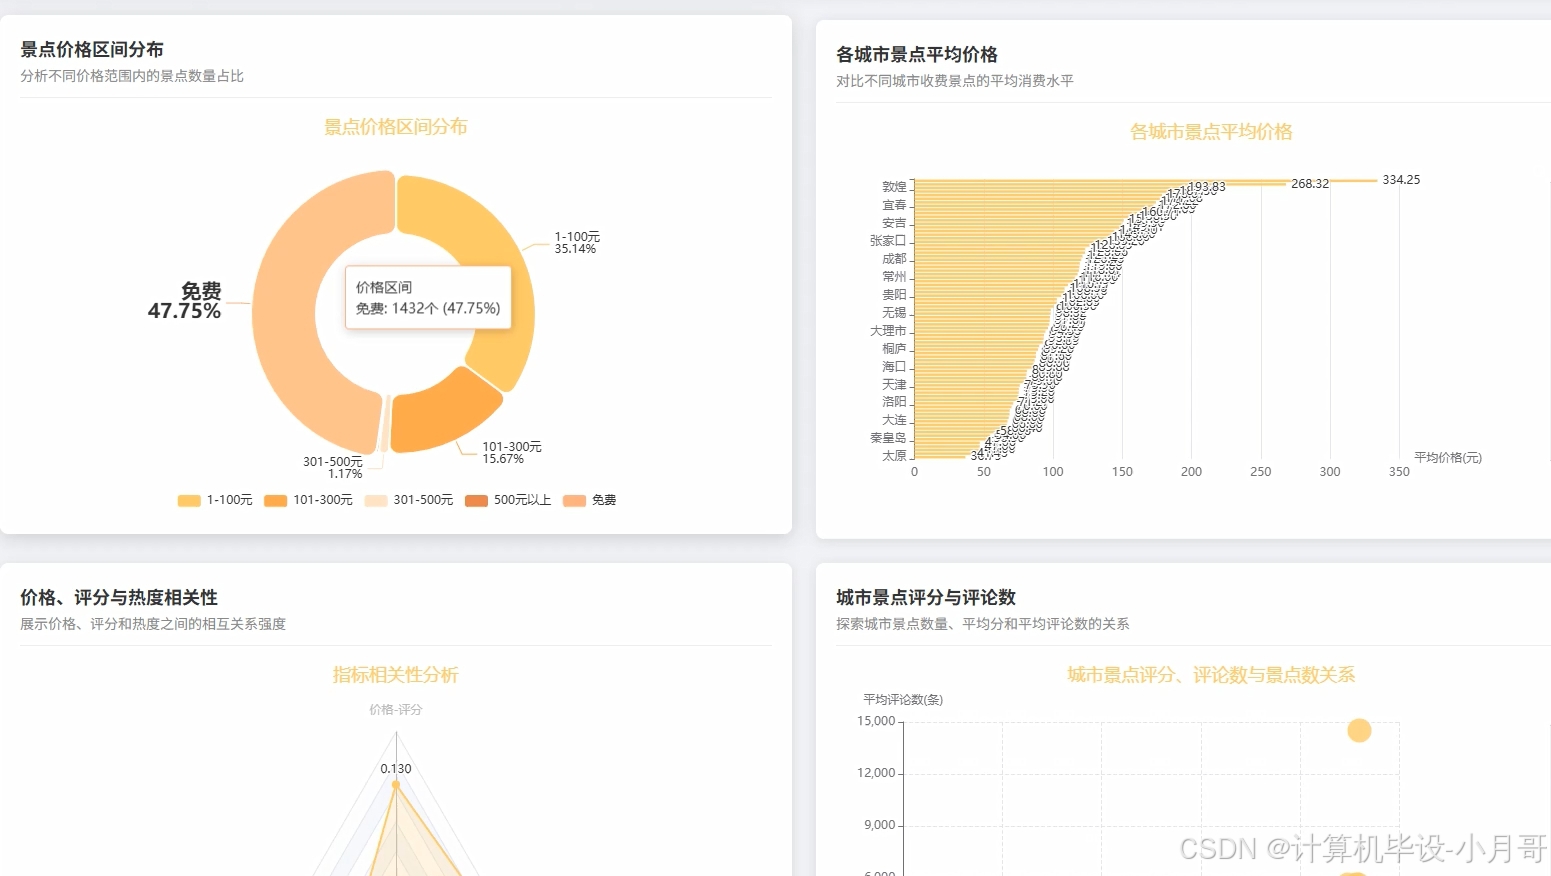The image size is (1551, 876).
Task: Click the 101-300元 15.67% pie label
Action: coord(512,453)
